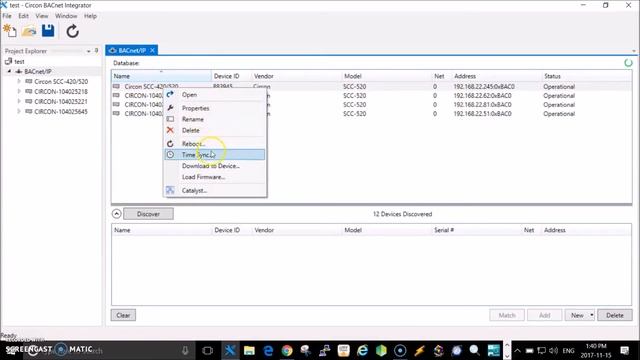The height and width of the screenshot is (360, 640).
Task: Click the Time Sync clock icon
Action: coord(170,155)
